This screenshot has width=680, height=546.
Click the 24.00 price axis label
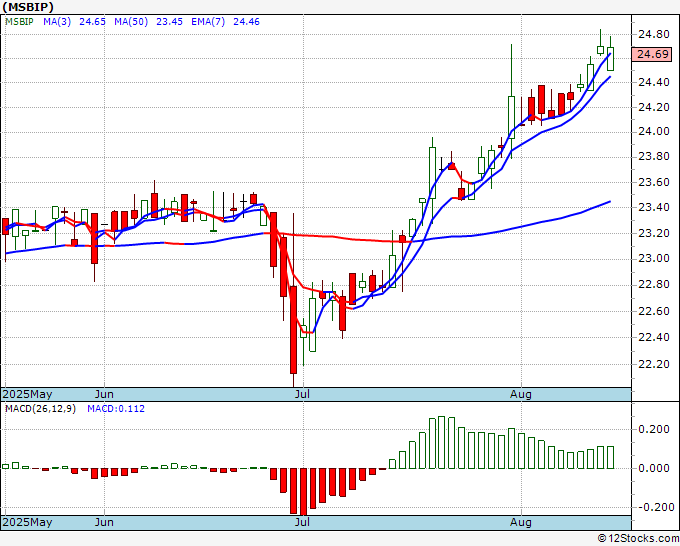click(654, 131)
